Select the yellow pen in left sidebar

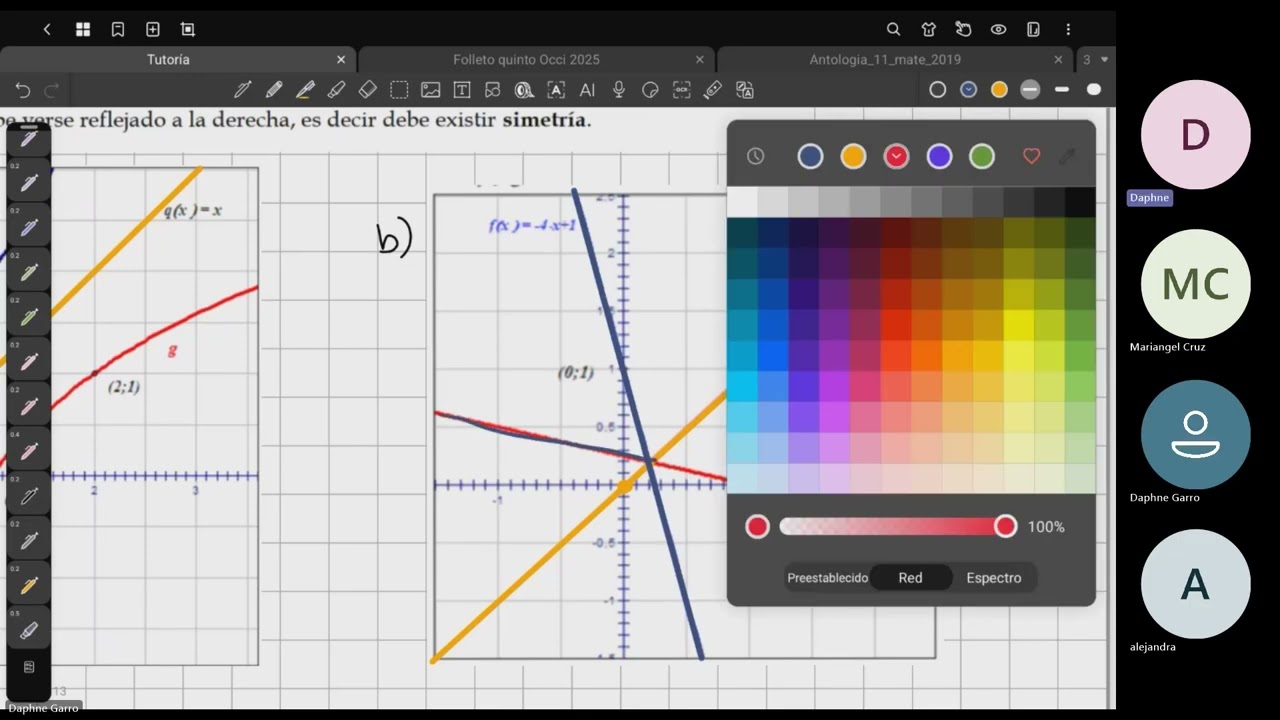point(29,586)
